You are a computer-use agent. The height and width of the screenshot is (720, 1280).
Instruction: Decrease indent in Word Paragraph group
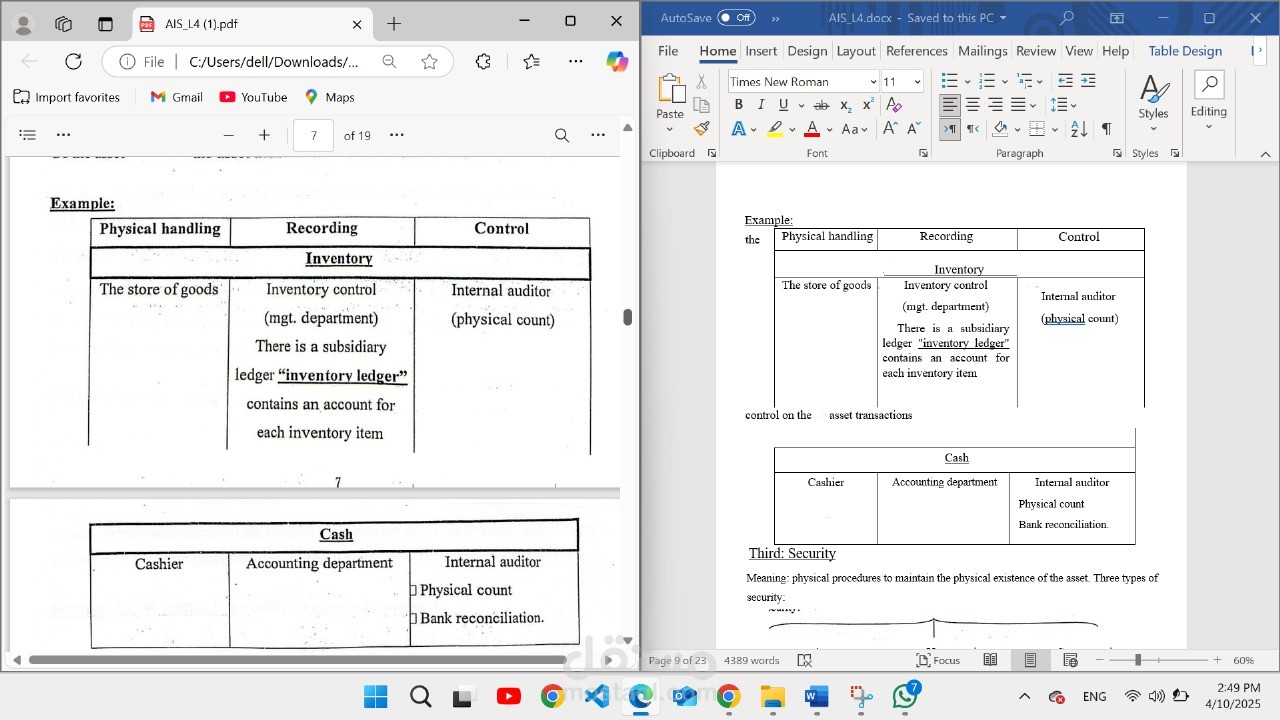click(1065, 81)
